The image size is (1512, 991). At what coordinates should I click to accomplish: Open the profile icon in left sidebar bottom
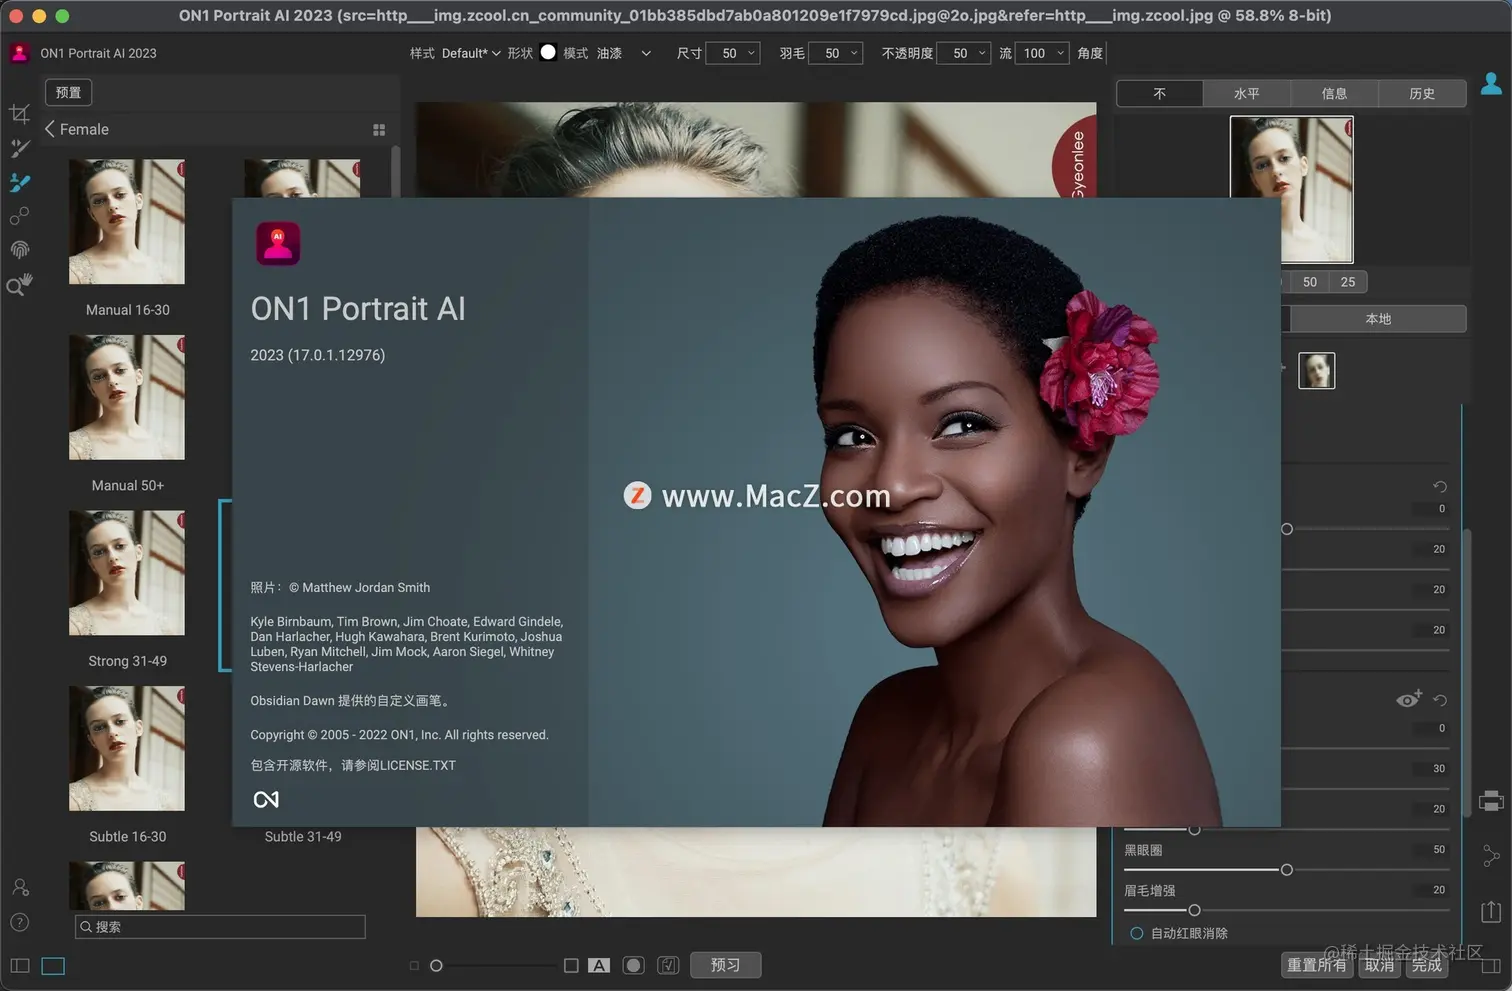[x=19, y=887]
